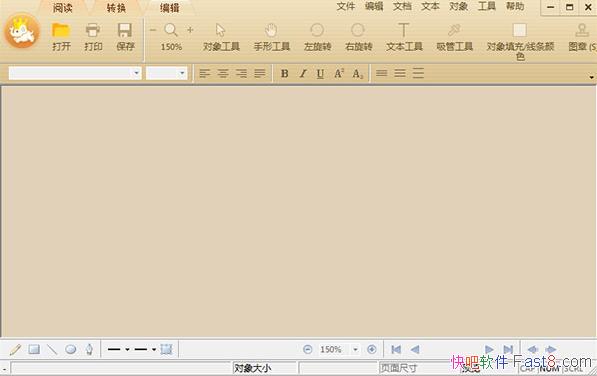This screenshot has width=597, height=376.
Task: Select the pencil drawing tool at bottom
Action: [x=16, y=349]
